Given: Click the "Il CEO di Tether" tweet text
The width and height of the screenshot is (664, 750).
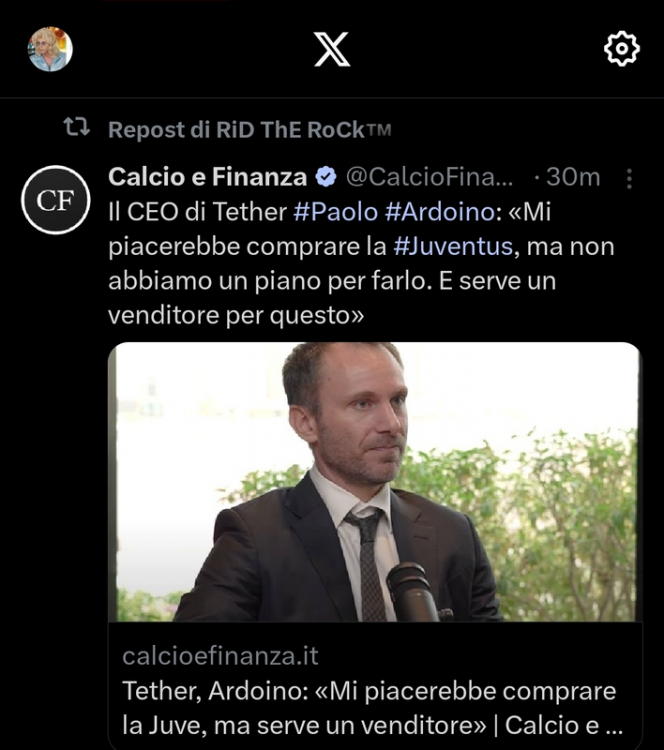Looking at the screenshot, I should (x=198, y=211).
